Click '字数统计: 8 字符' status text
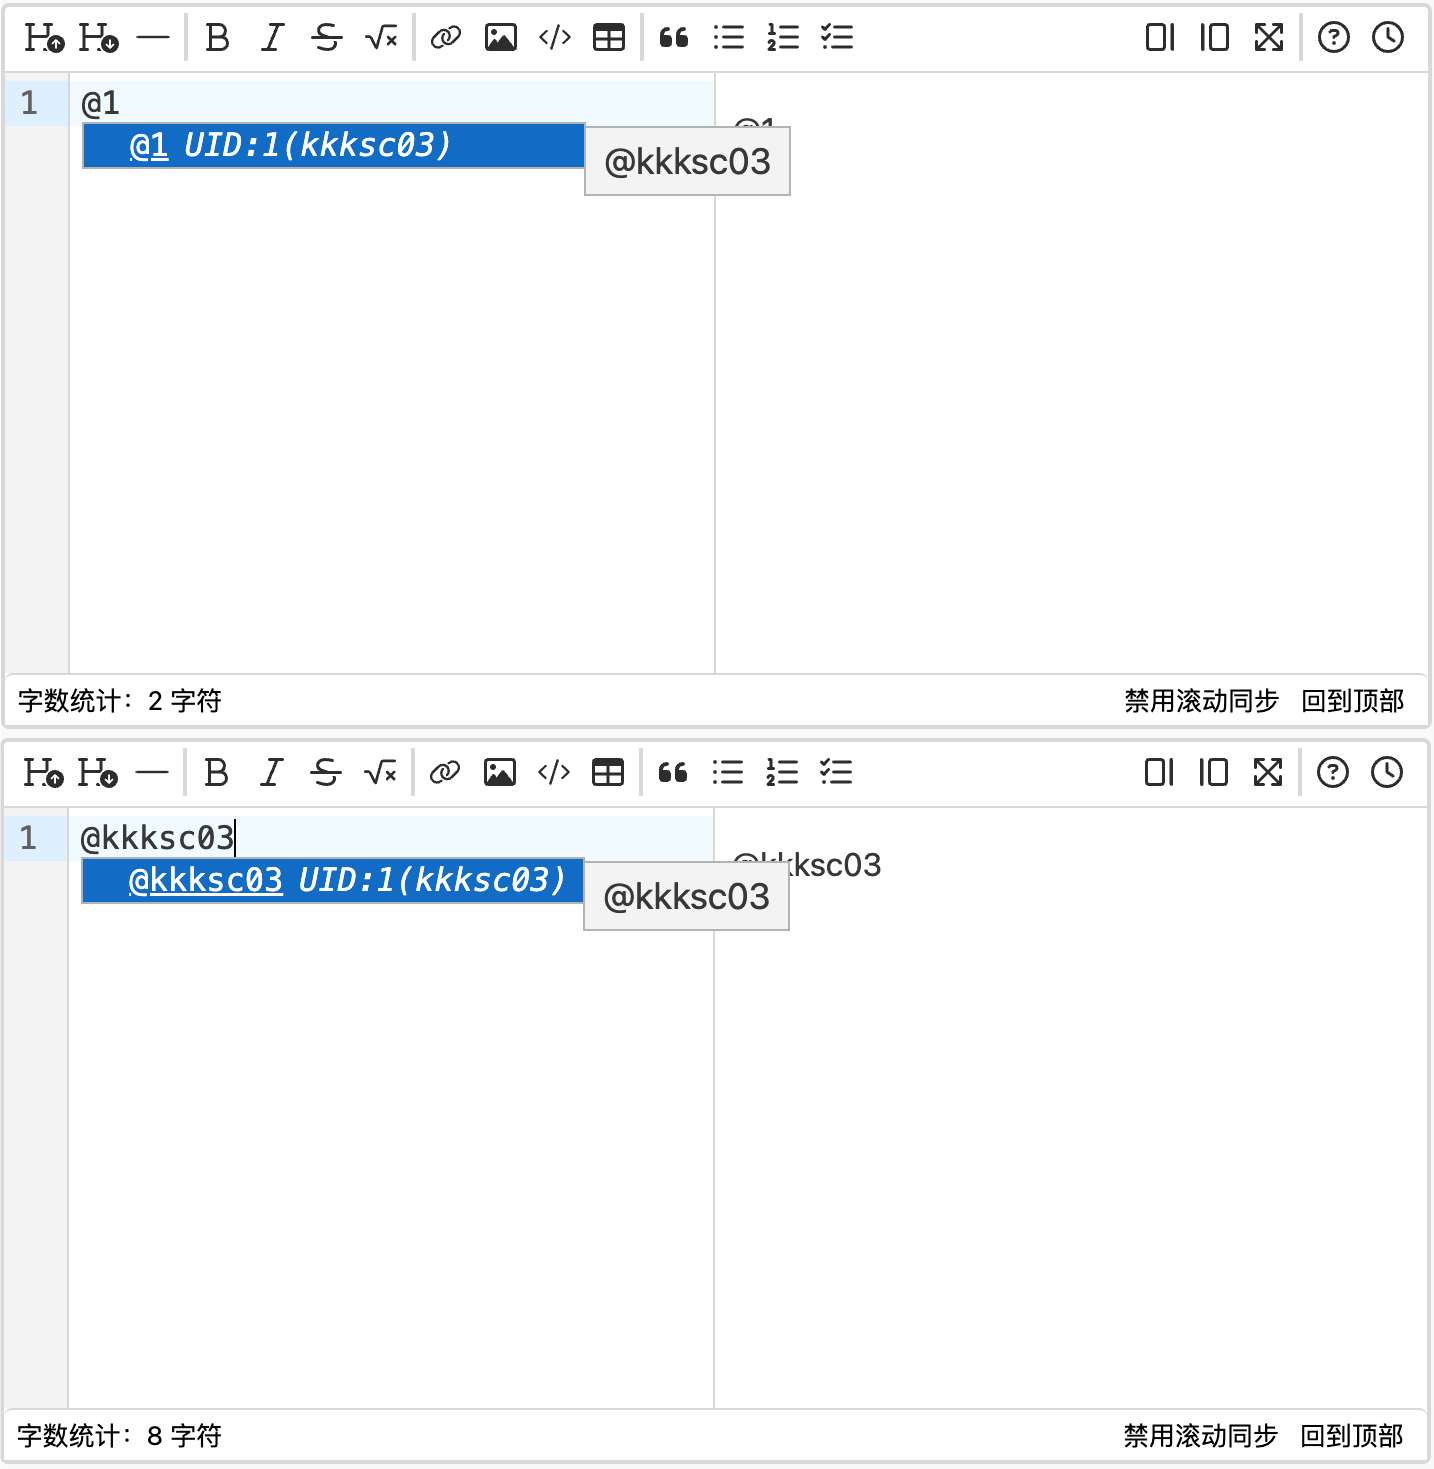This screenshot has height=1469, width=1434. pos(120,1436)
